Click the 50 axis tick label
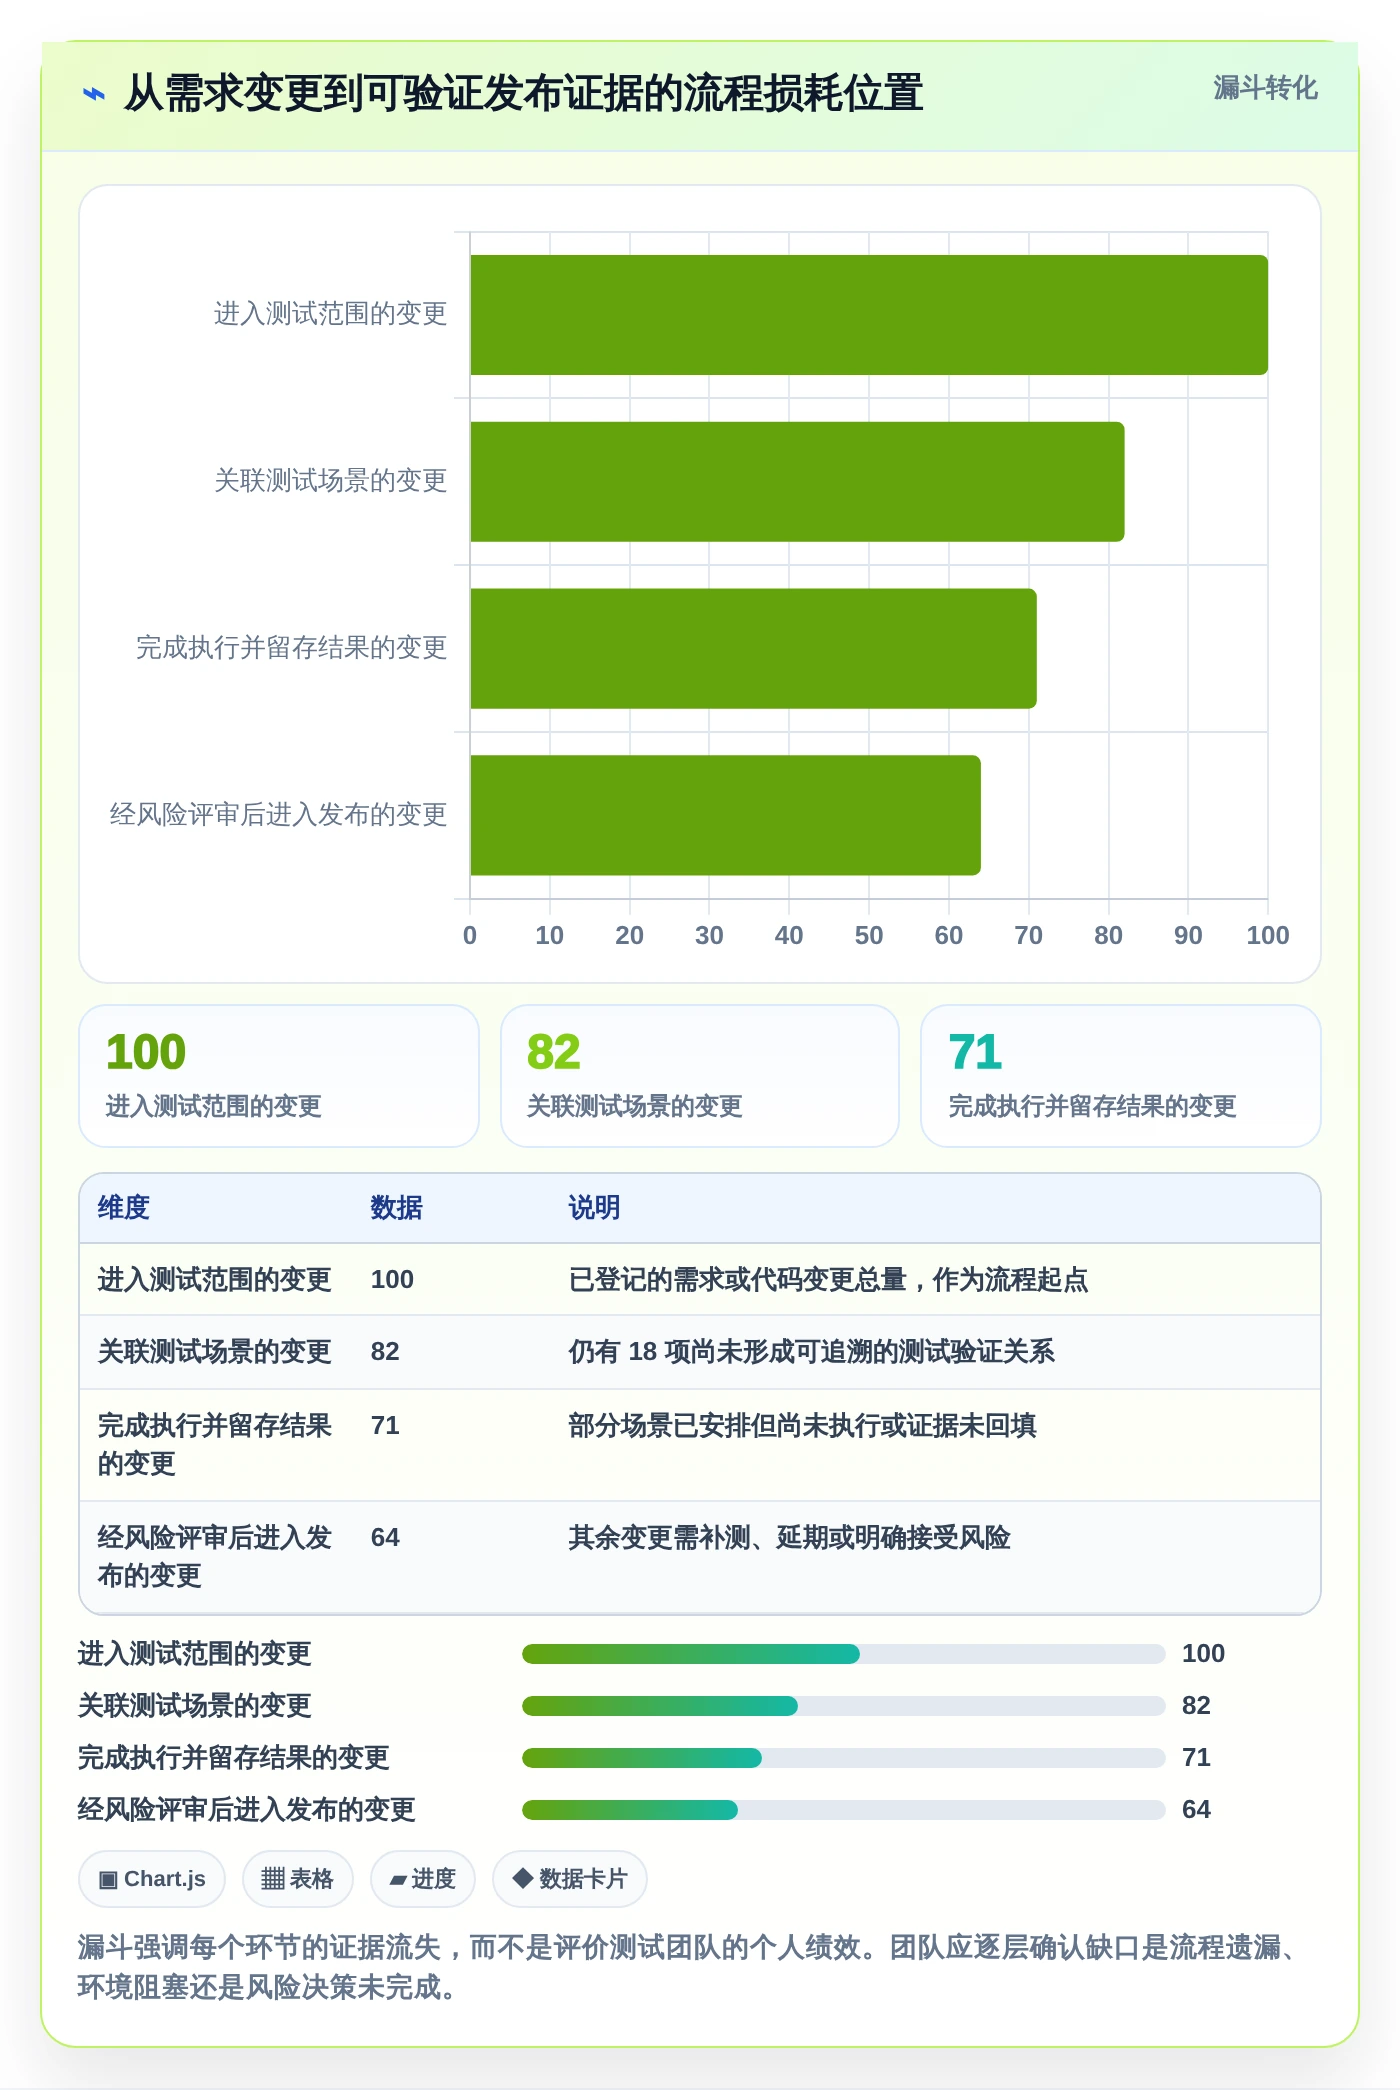The height and width of the screenshot is (2090, 1400). (x=869, y=936)
